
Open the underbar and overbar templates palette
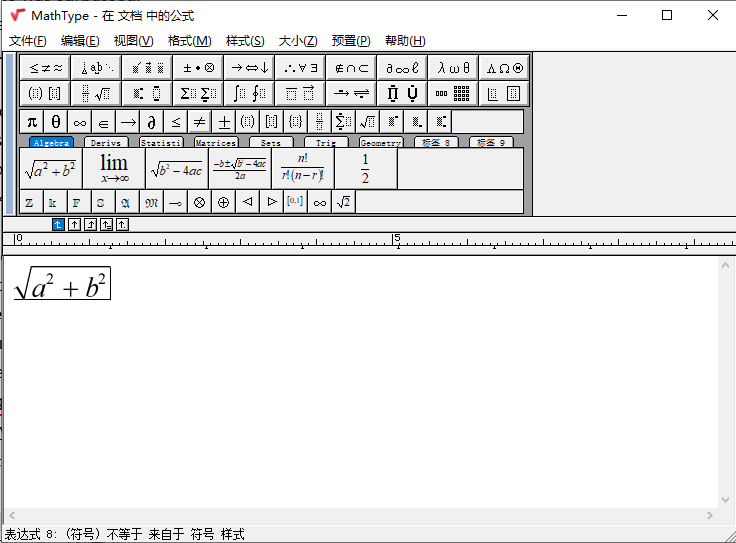tap(301, 93)
